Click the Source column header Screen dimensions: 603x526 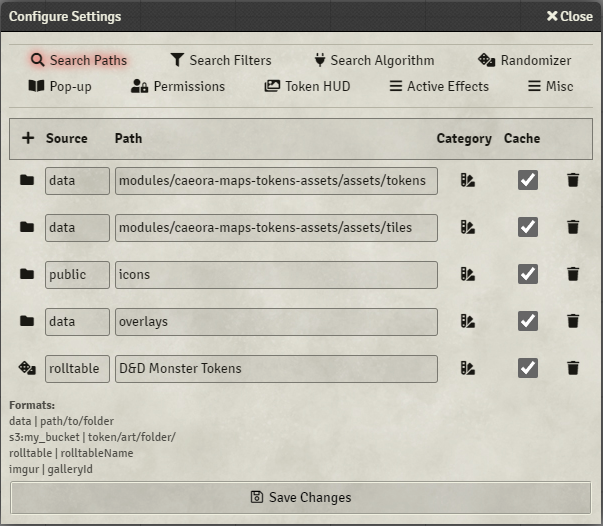(x=67, y=138)
